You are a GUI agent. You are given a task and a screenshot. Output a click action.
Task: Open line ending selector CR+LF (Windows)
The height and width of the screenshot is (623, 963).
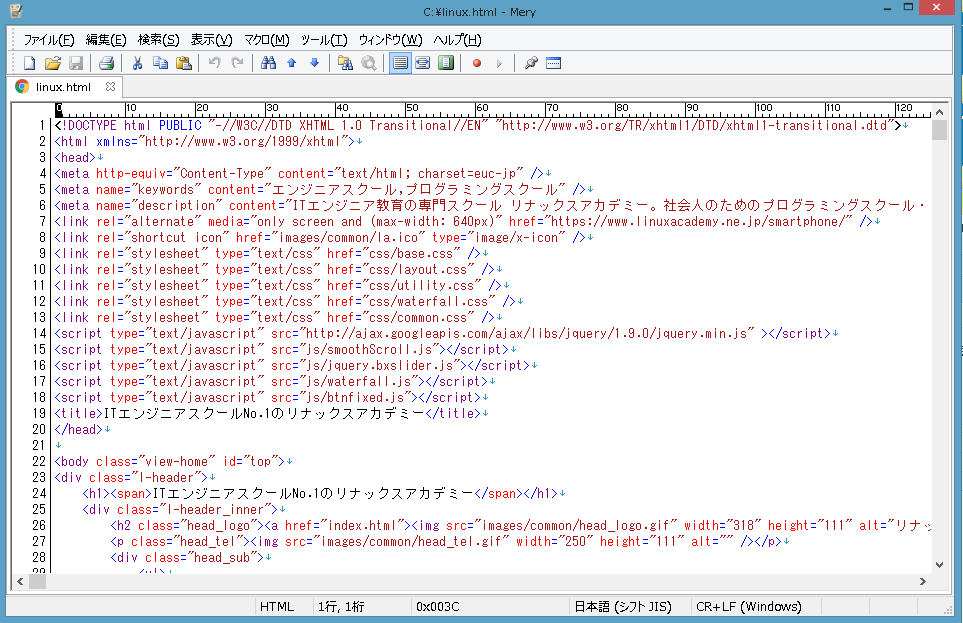tap(748, 606)
